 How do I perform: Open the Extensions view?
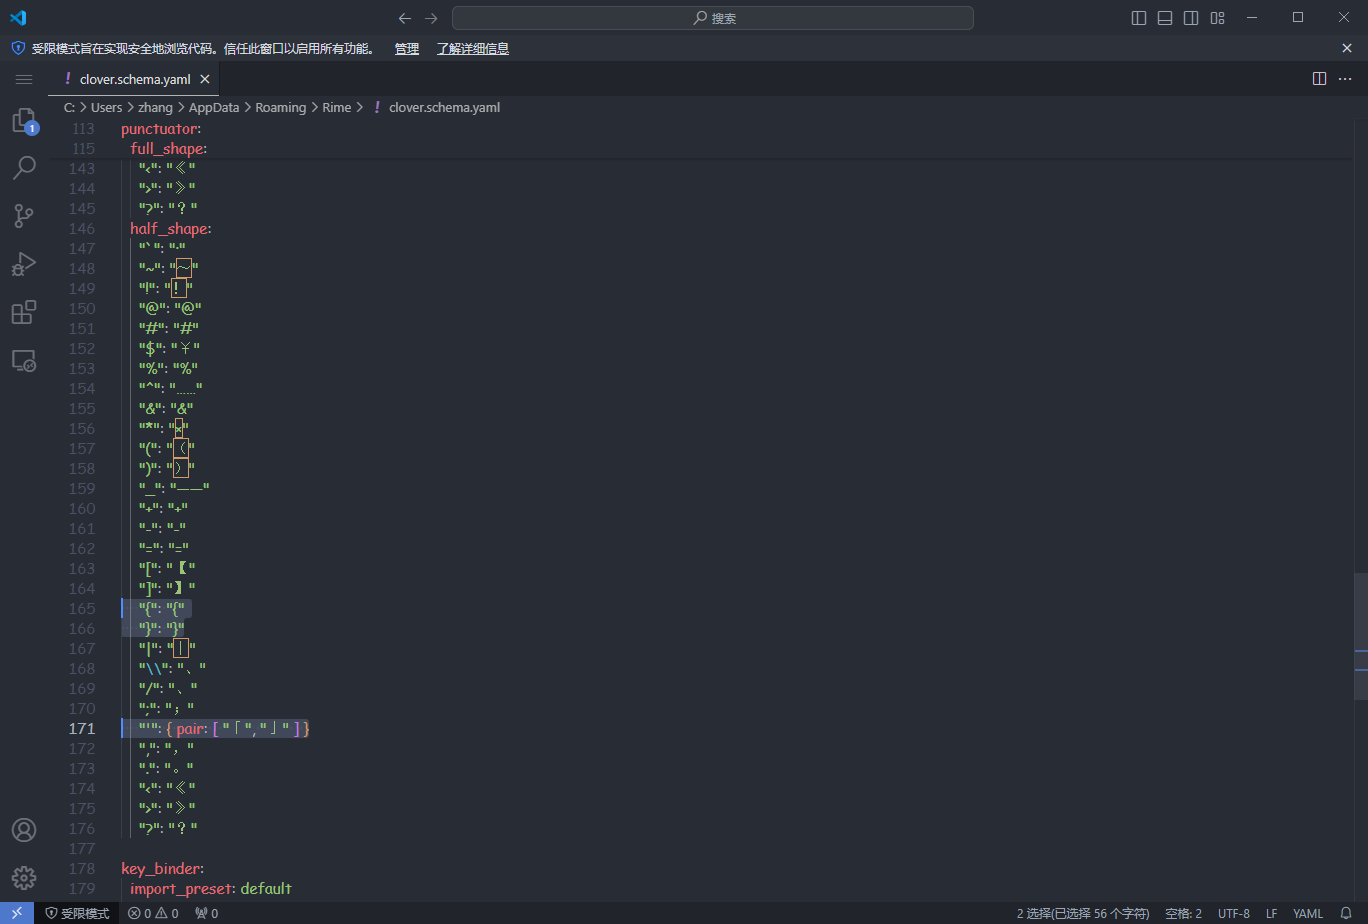tap(24, 312)
